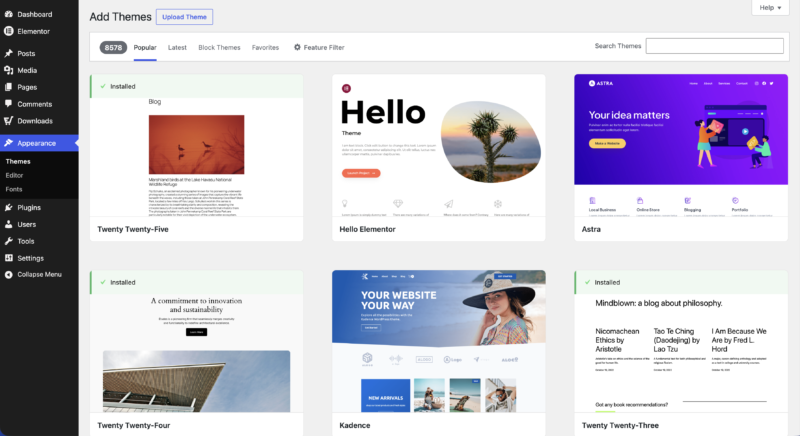Image resolution: width=800 pixels, height=436 pixels.
Task: Click the Downloads cart icon
Action: pyautogui.click(x=9, y=121)
